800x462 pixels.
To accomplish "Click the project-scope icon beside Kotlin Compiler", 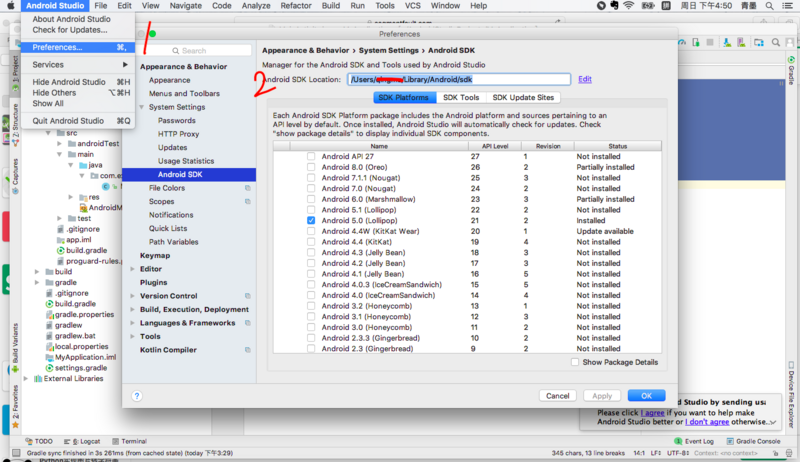I will [x=247, y=350].
